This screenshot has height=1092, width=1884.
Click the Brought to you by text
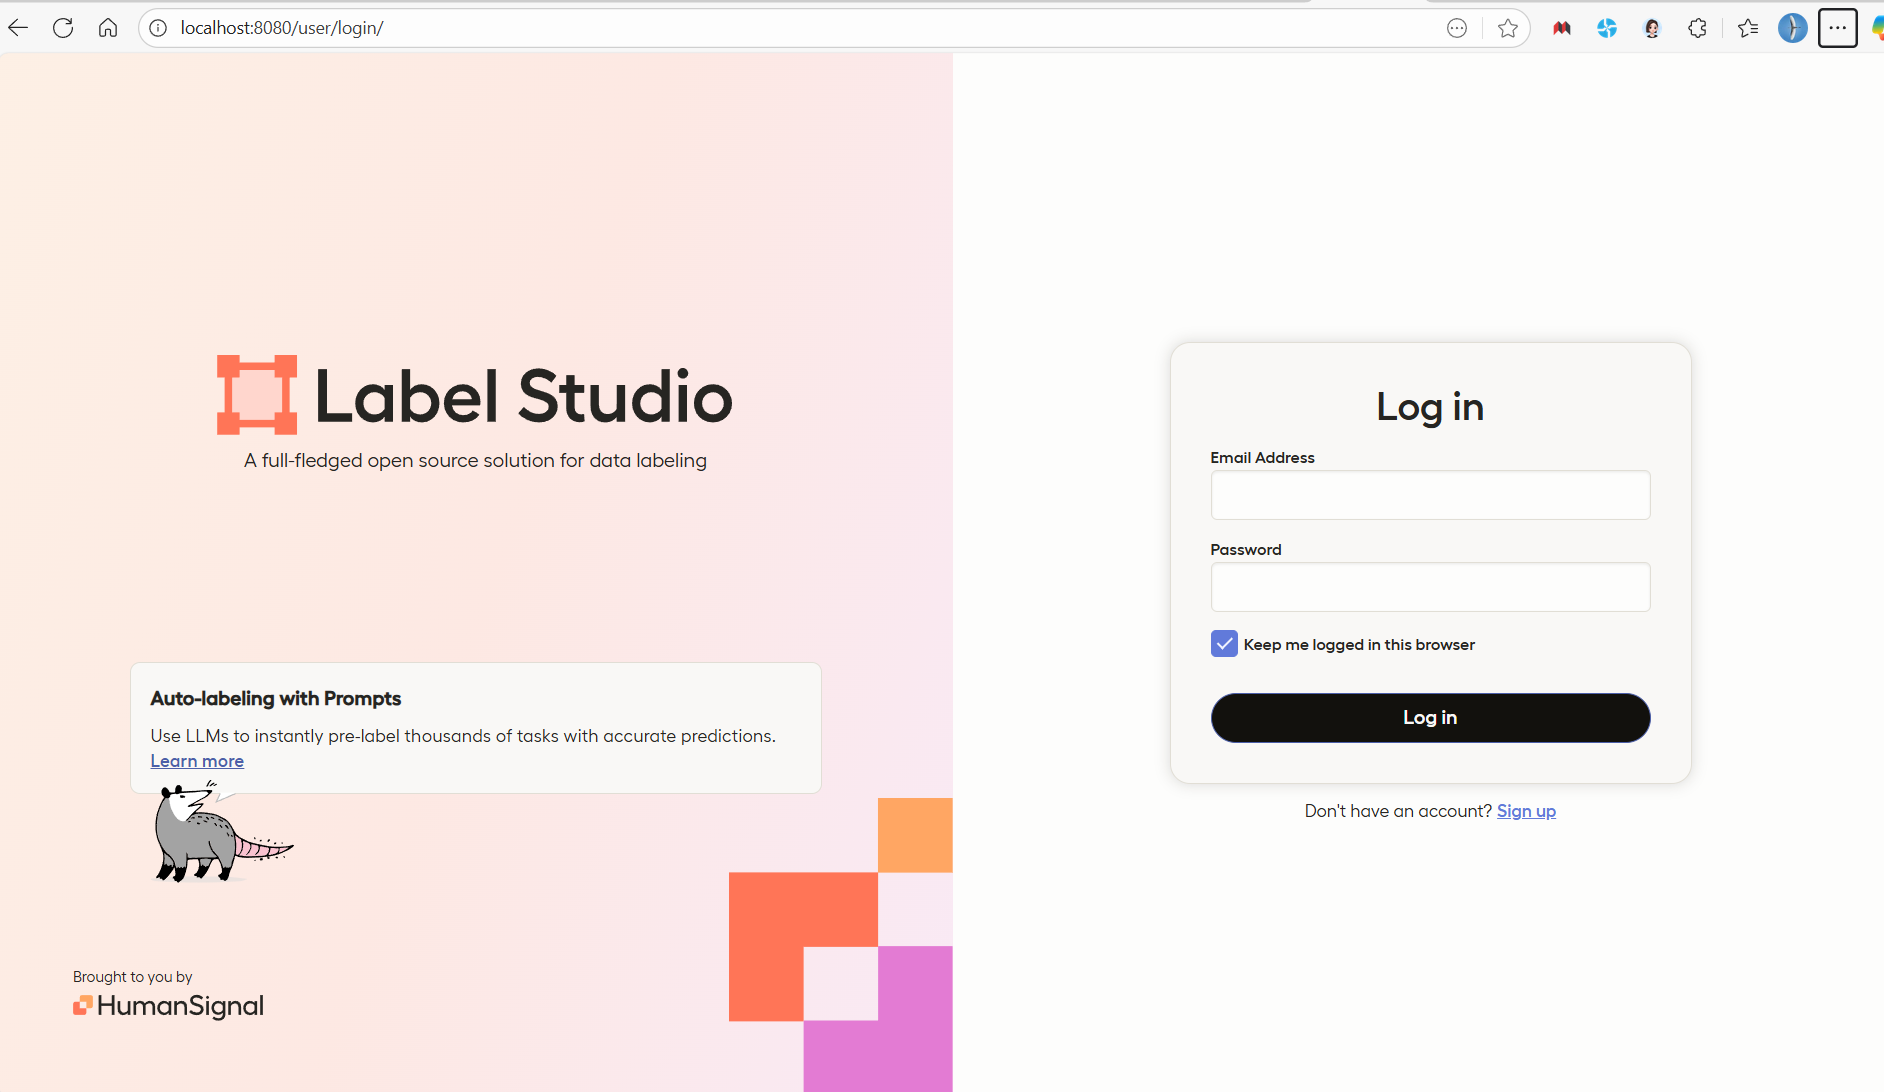pyautogui.click(x=132, y=977)
